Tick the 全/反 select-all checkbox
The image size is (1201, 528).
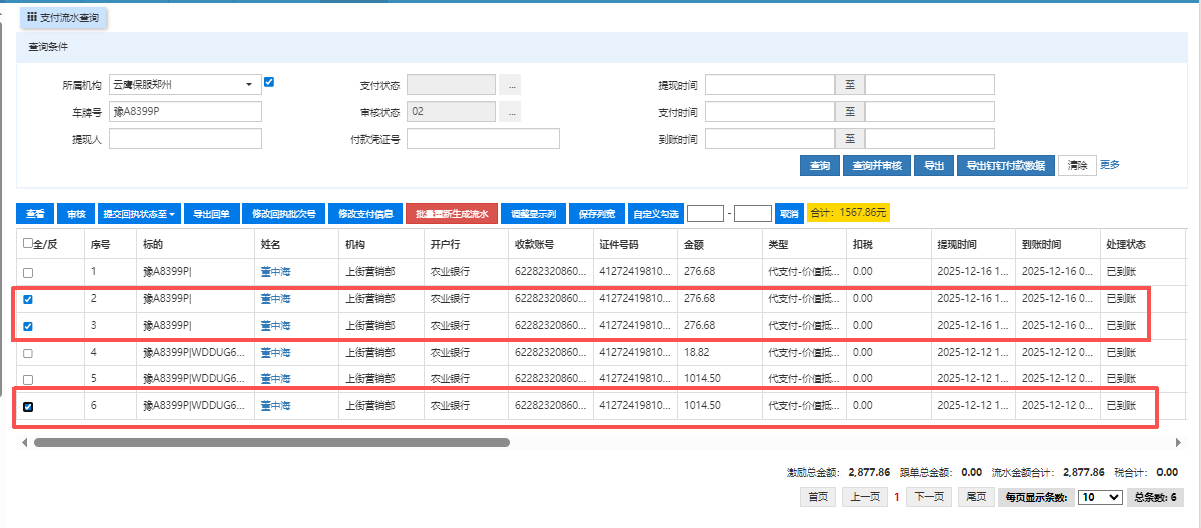click(28, 244)
